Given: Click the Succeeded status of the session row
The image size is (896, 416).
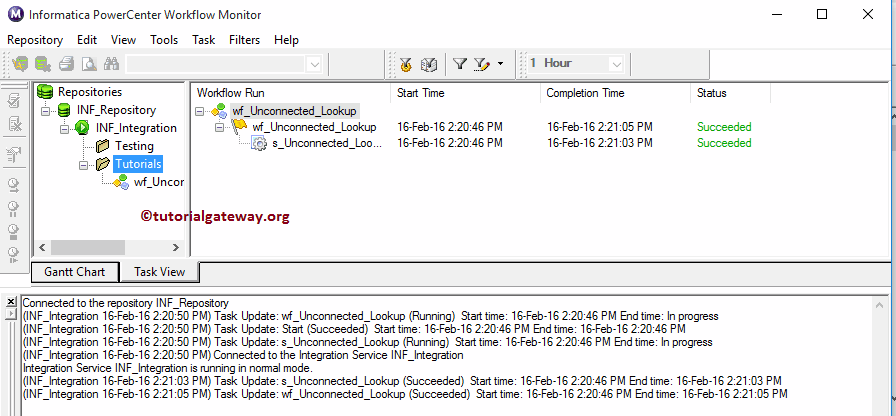Looking at the screenshot, I should (724, 143).
